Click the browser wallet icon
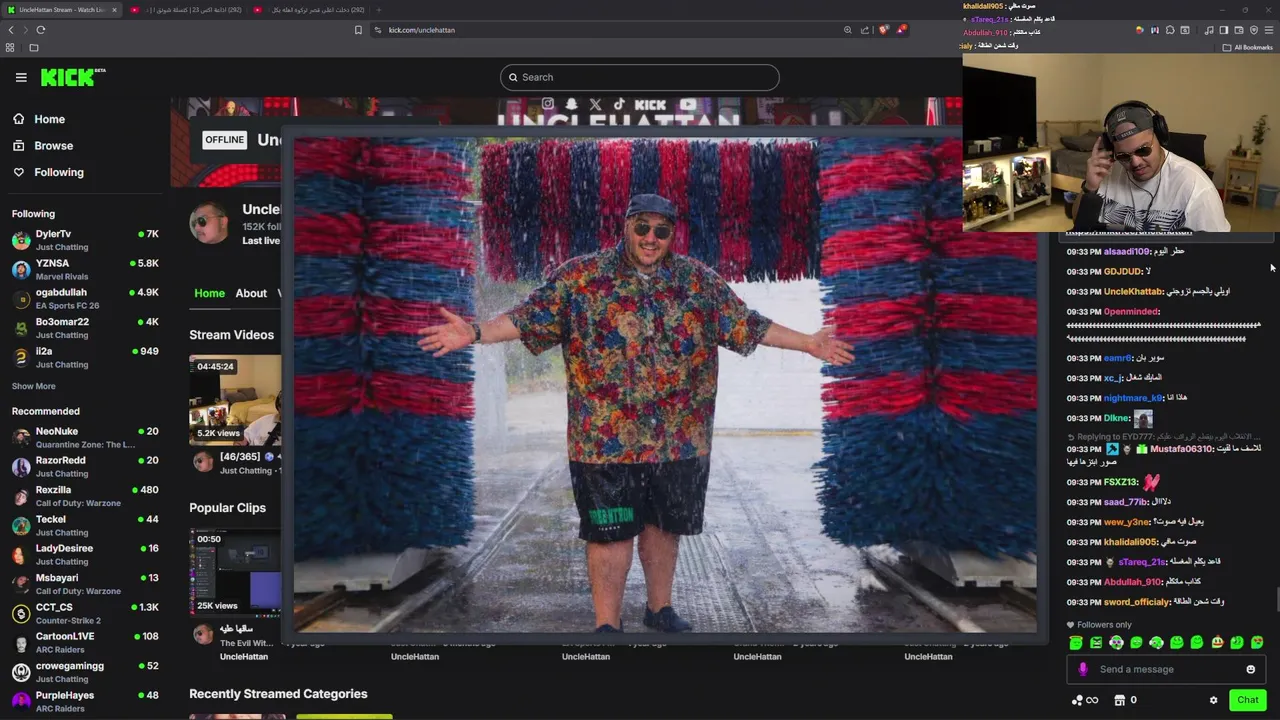The image size is (1280, 720). (1239, 30)
